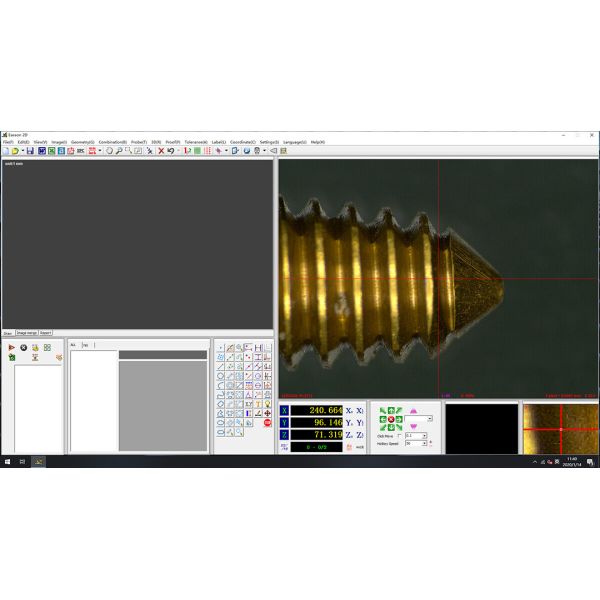Click the black circled X icon
The height and width of the screenshot is (600, 600).
(23, 347)
